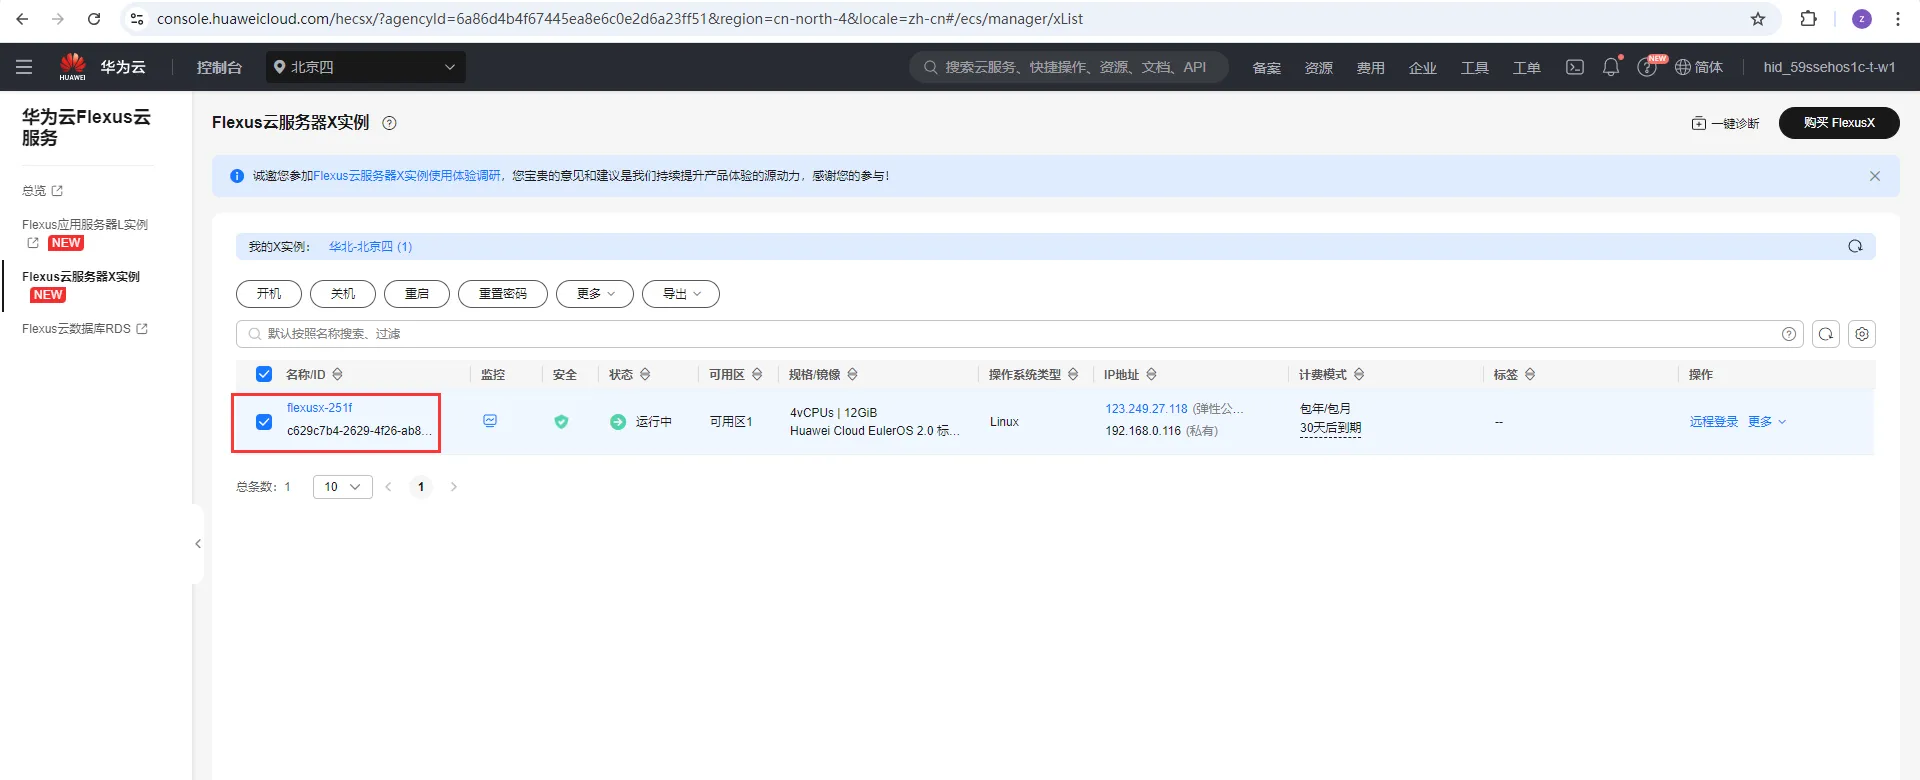The height and width of the screenshot is (780, 1920).
Task: Go back in browser
Action: tap(22, 19)
